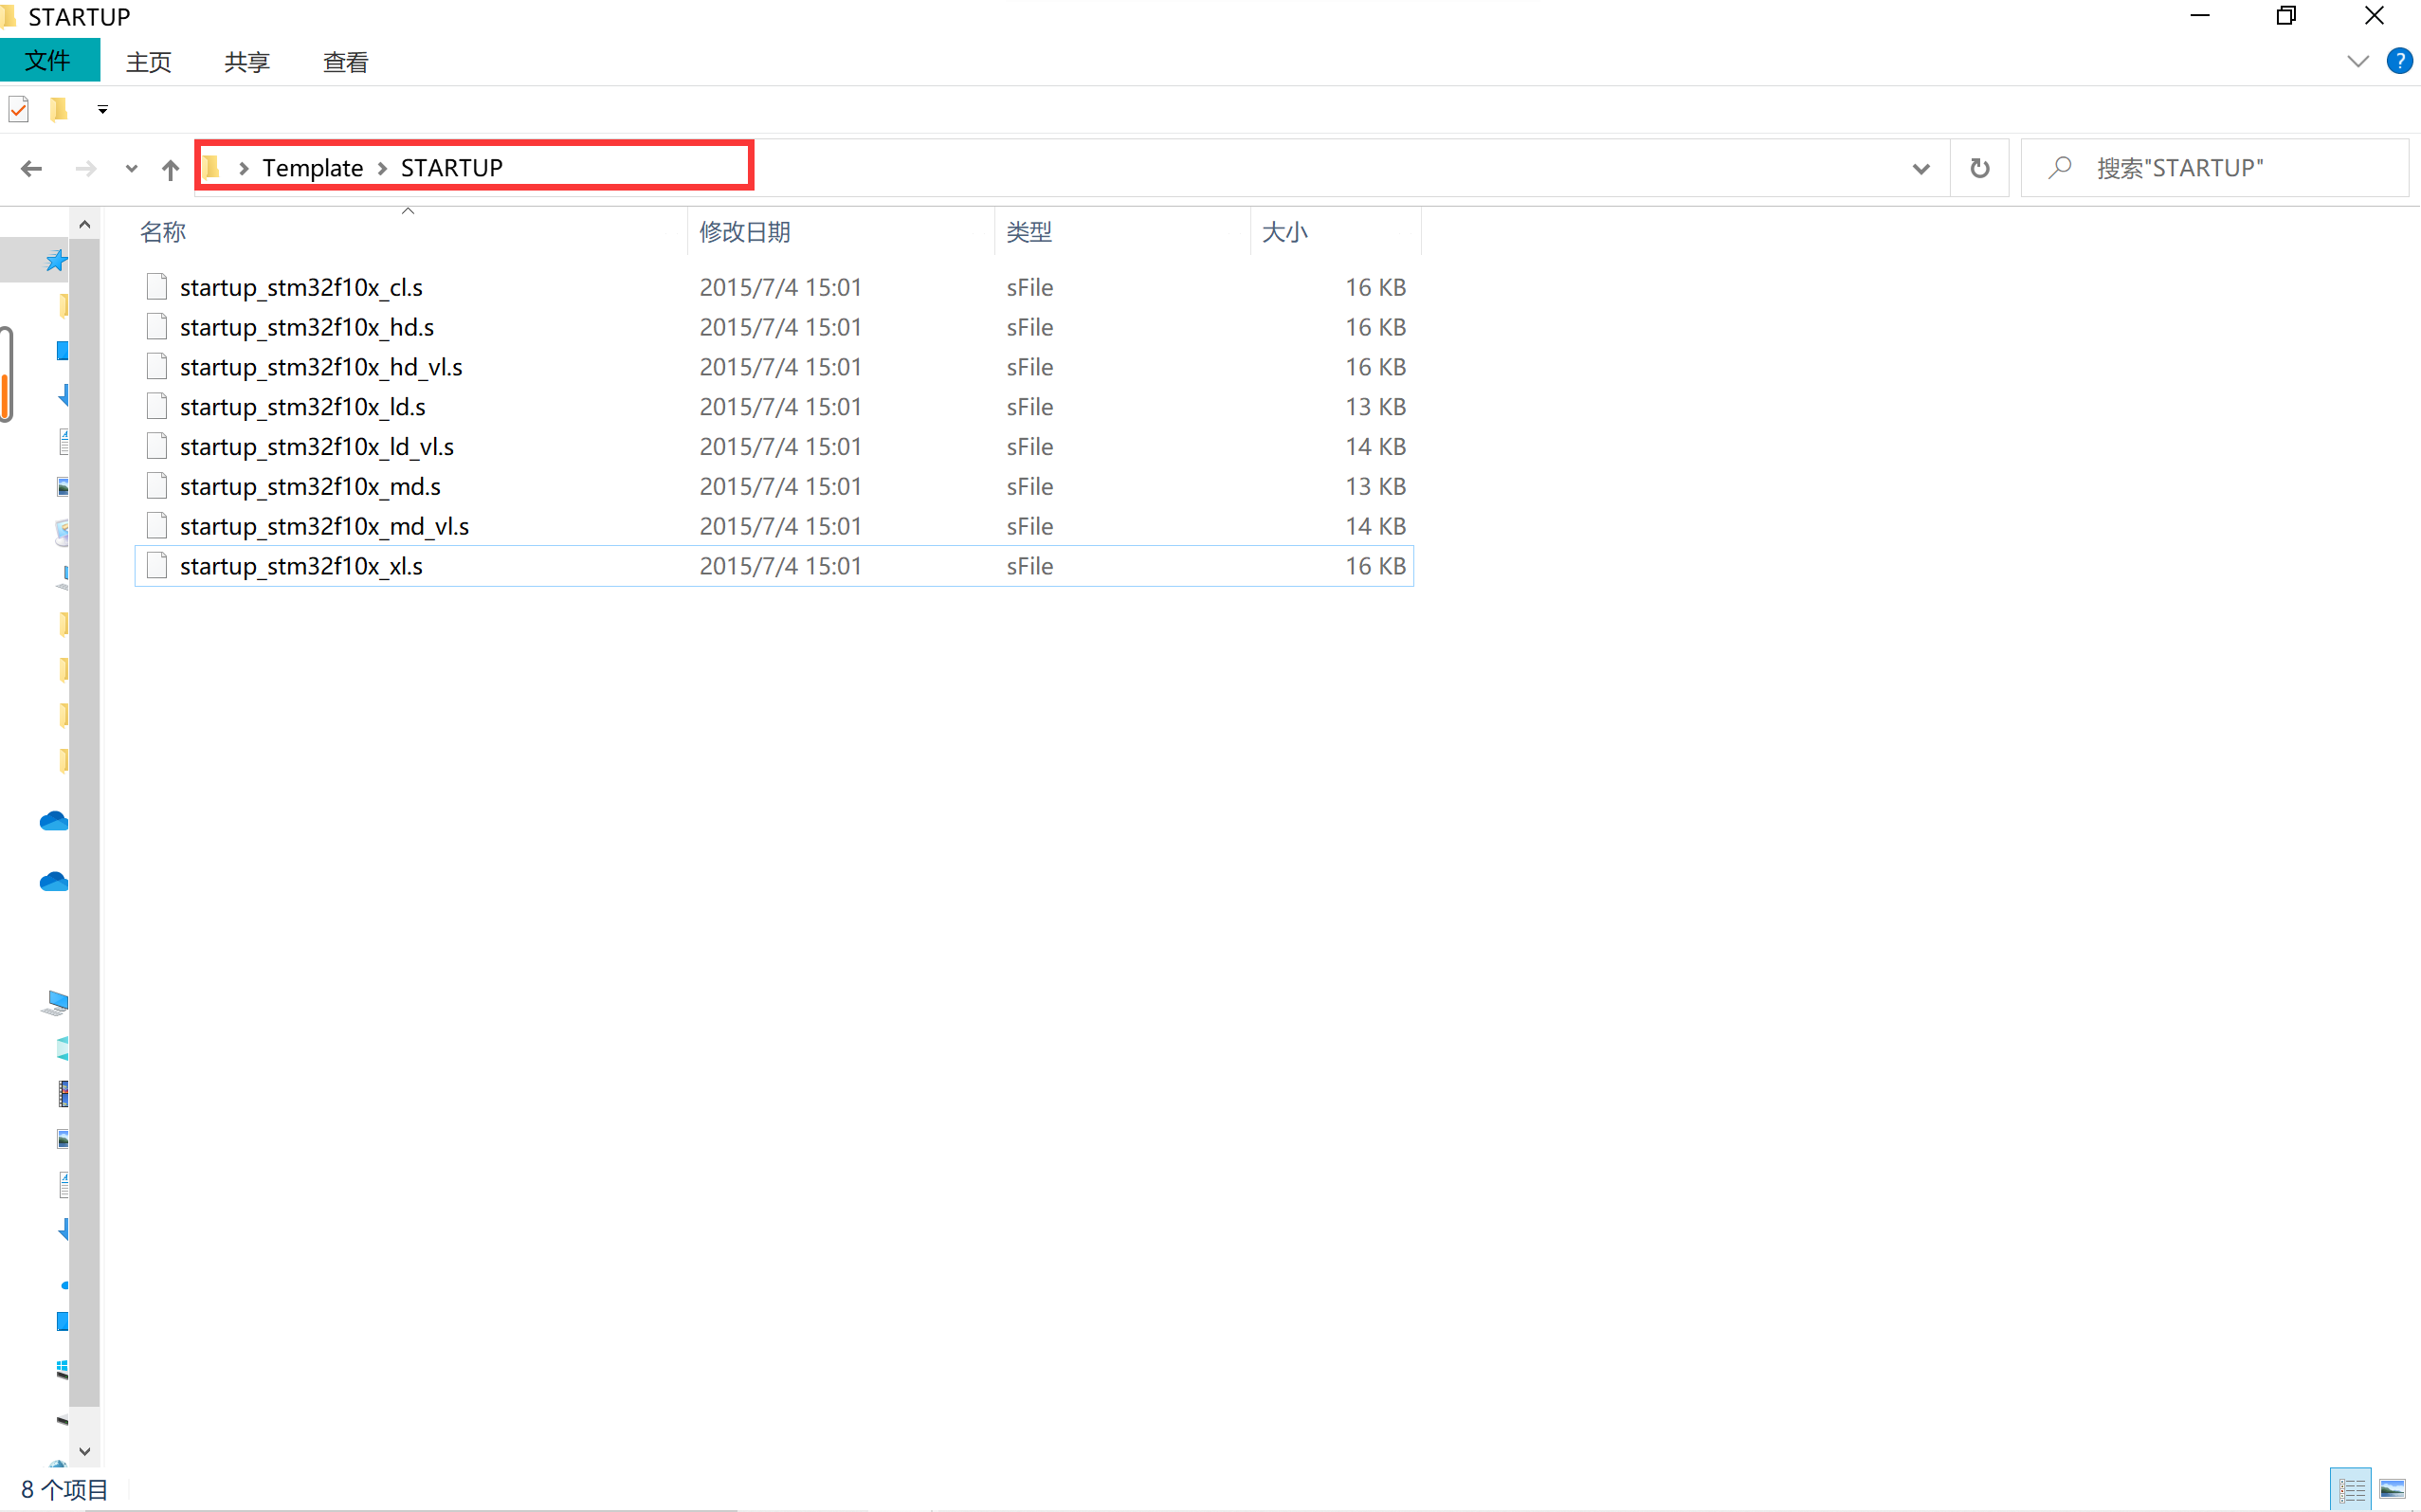2421x1512 pixels.
Task: Click the Back navigation arrow
Action: point(31,169)
